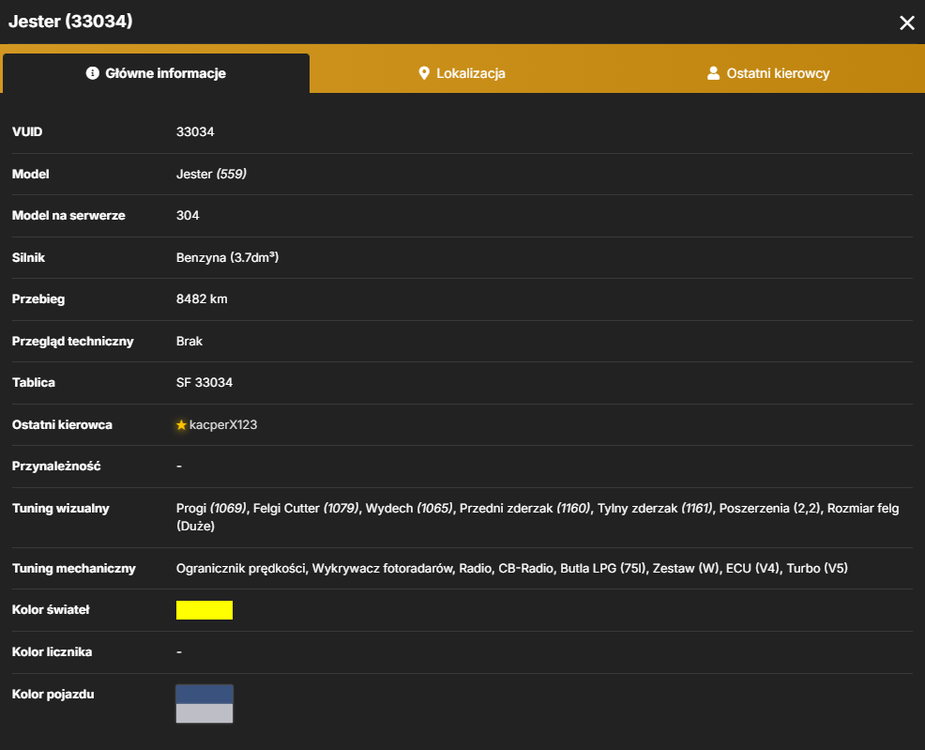
Task: Switch to the Lokalizacja tab
Action: [x=462, y=73]
